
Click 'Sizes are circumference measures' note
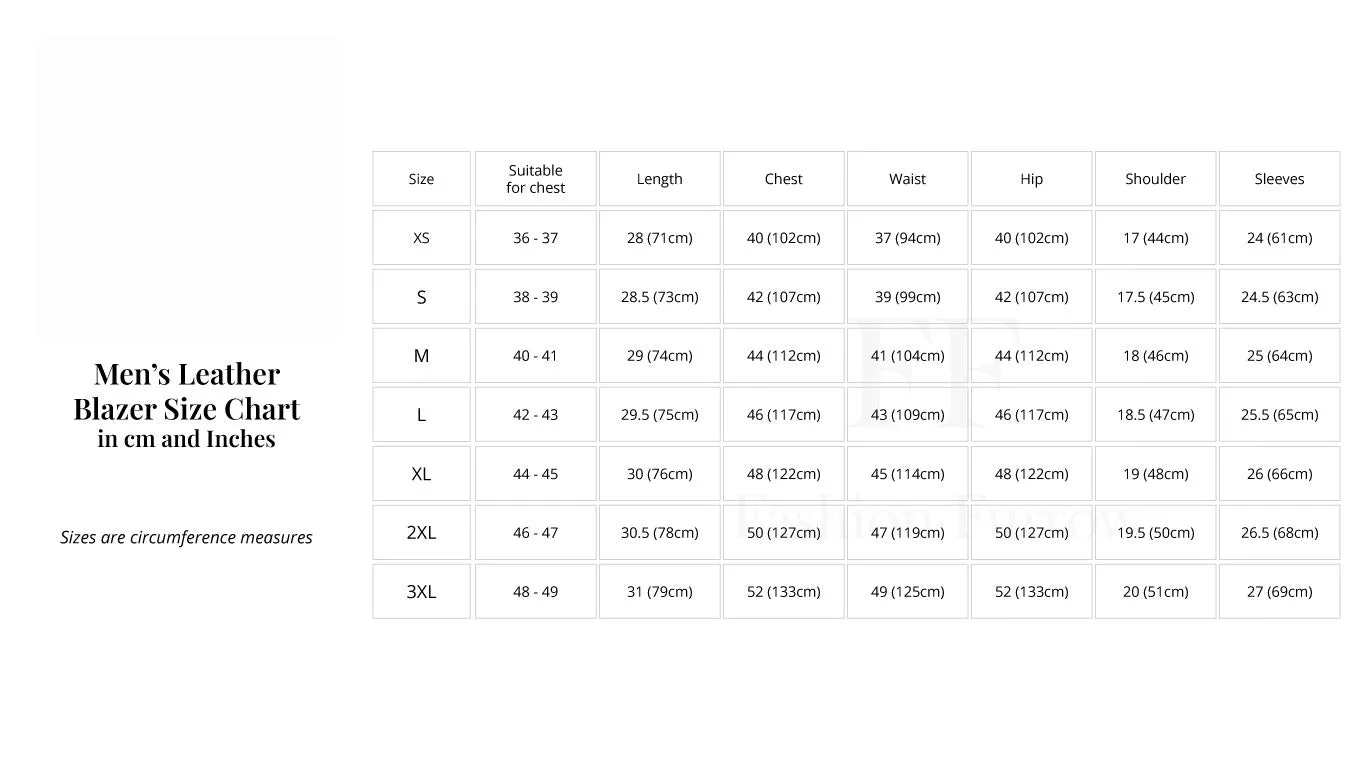[x=186, y=538]
